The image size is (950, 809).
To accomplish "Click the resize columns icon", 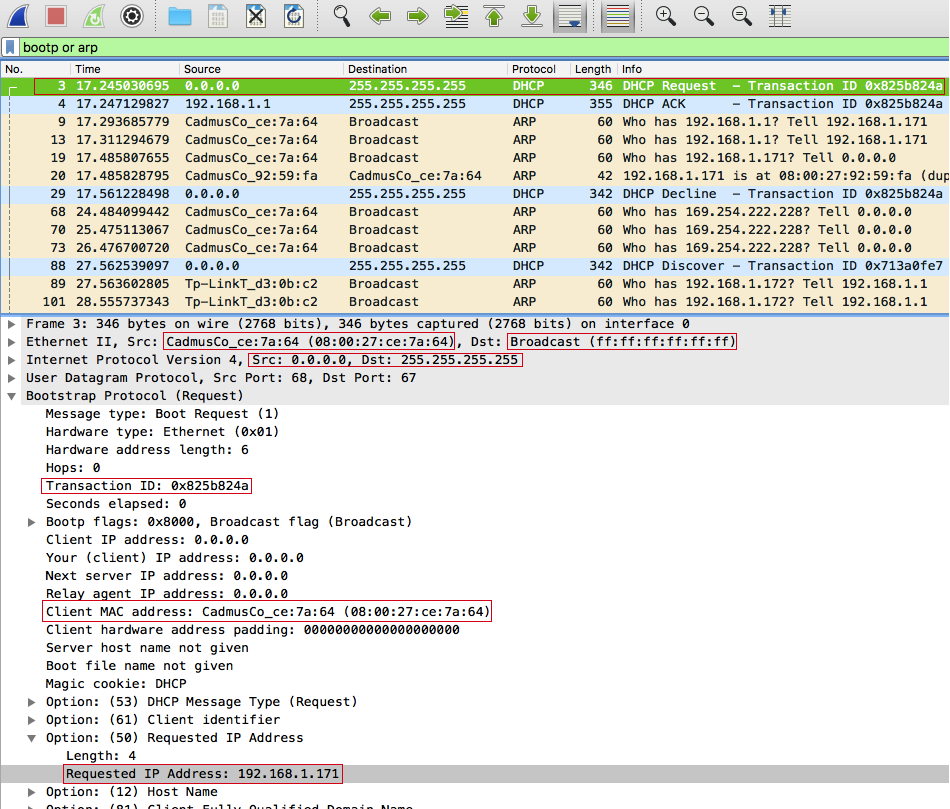I will (780, 16).
